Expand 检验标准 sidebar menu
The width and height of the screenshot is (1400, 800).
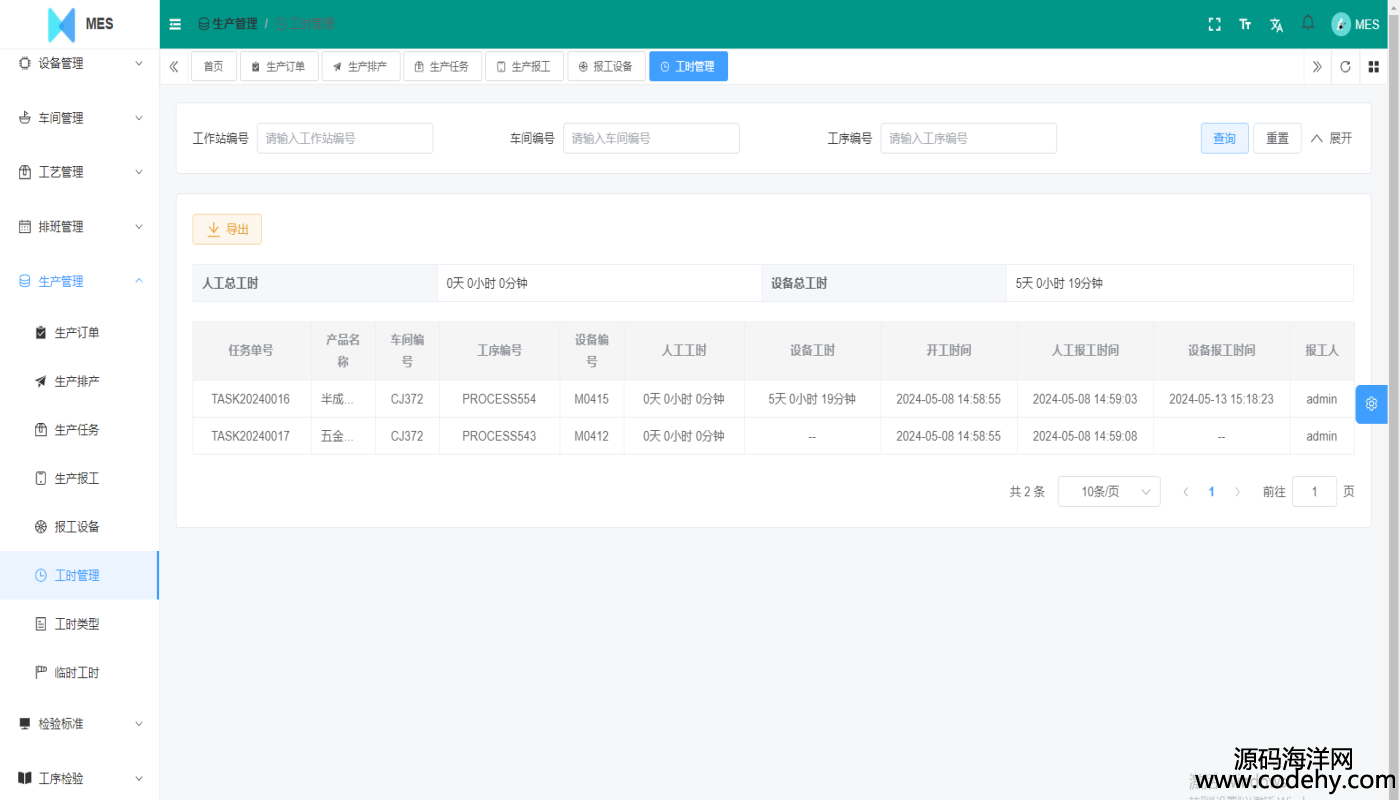click(x=80, y=724)
